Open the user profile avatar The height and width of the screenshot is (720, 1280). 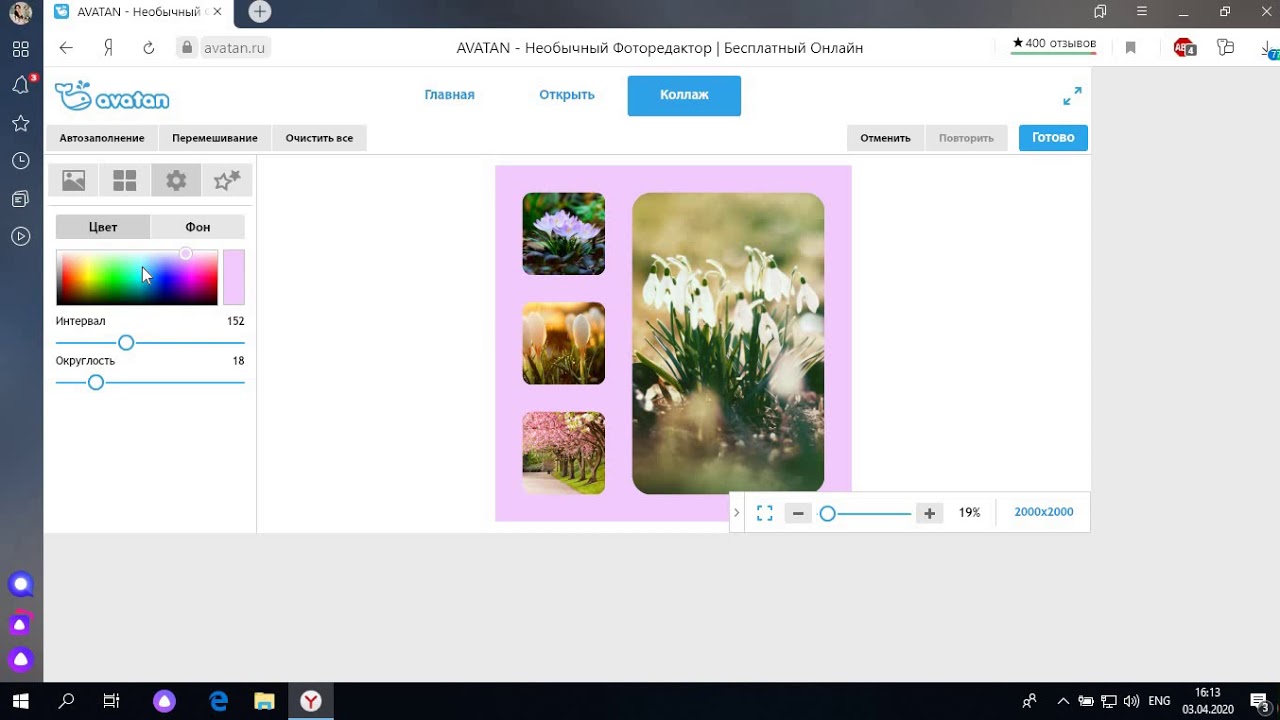[20, 14]
